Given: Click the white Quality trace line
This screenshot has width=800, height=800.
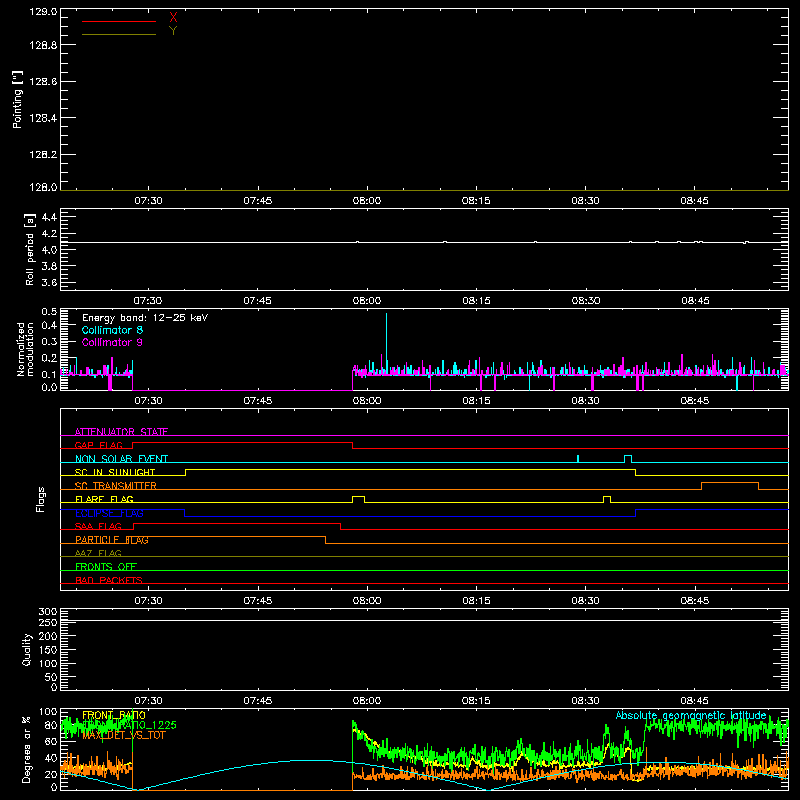Looking at the screenshot, I should [424, 620].
